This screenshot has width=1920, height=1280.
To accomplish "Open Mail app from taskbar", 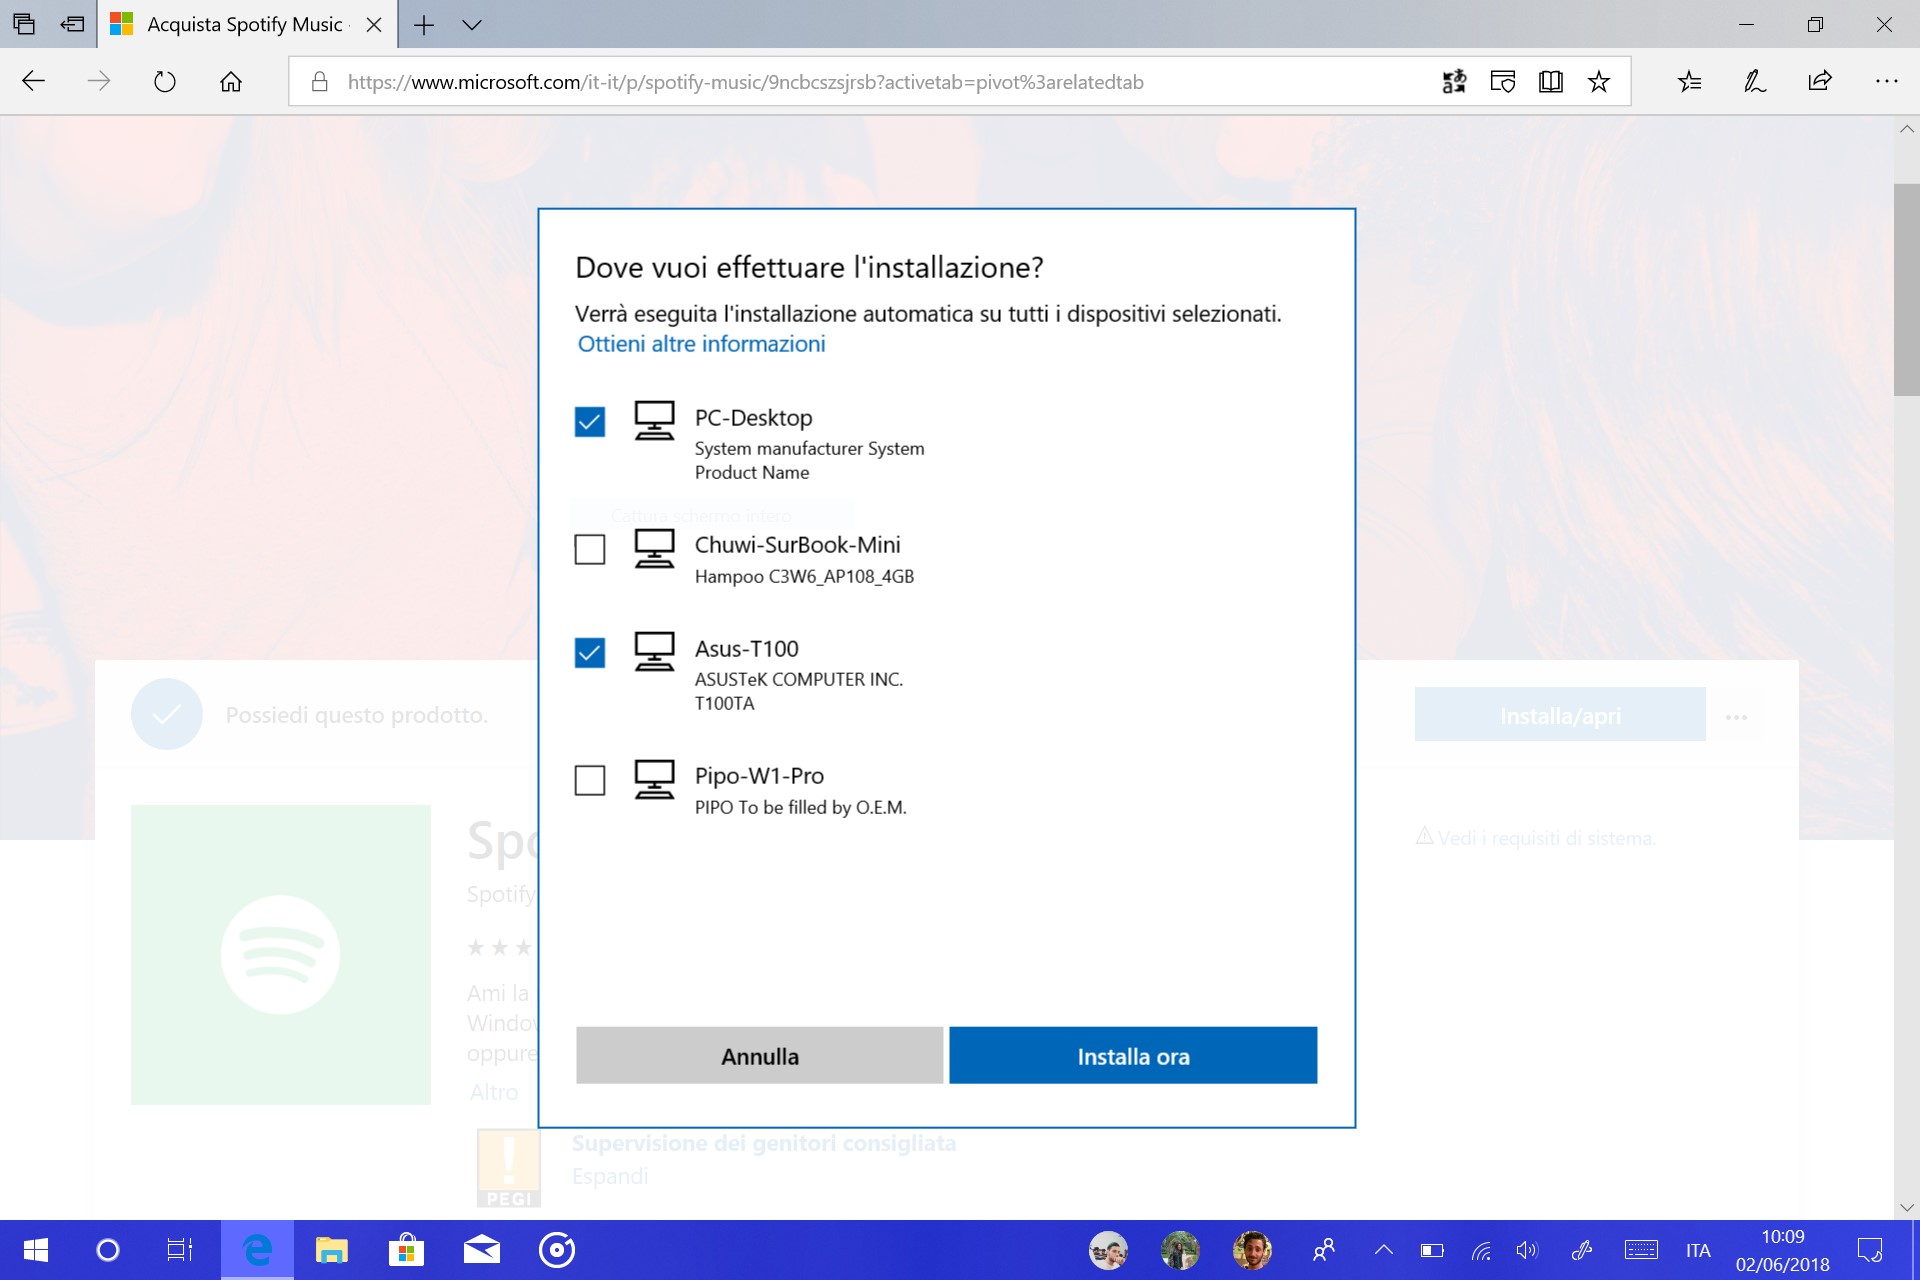I will tap(482, 1250).
